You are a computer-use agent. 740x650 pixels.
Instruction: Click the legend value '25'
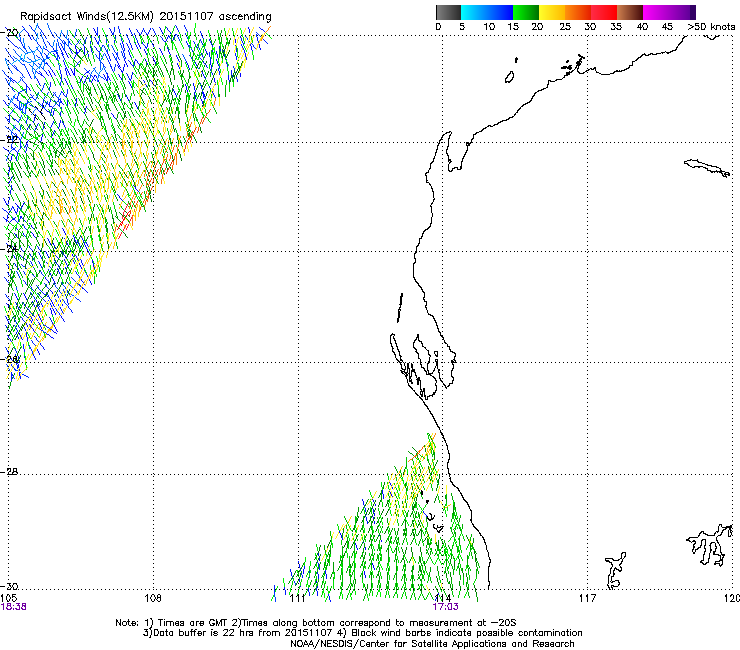click(565, 26)
